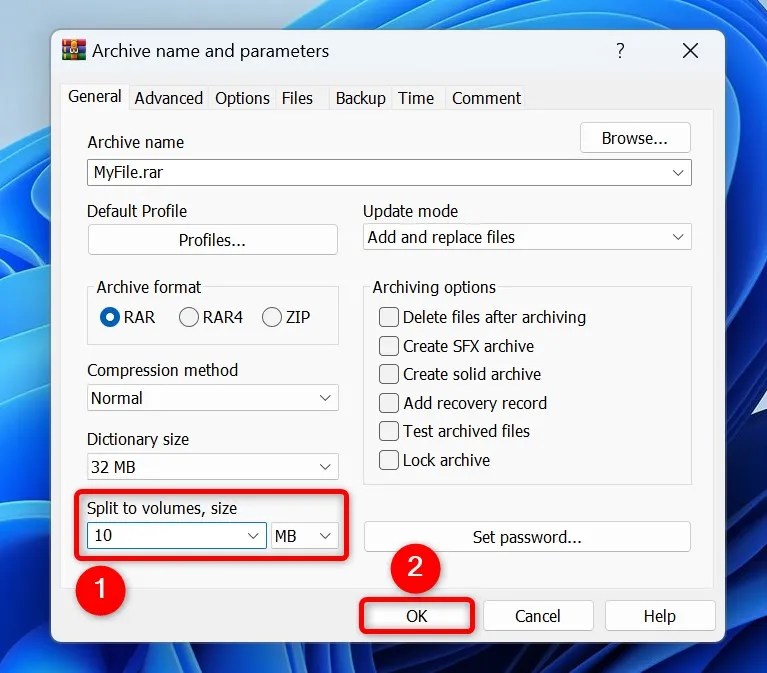Open the MB unit dropdown
Screen dimensions: 767x673
(304, 536)
